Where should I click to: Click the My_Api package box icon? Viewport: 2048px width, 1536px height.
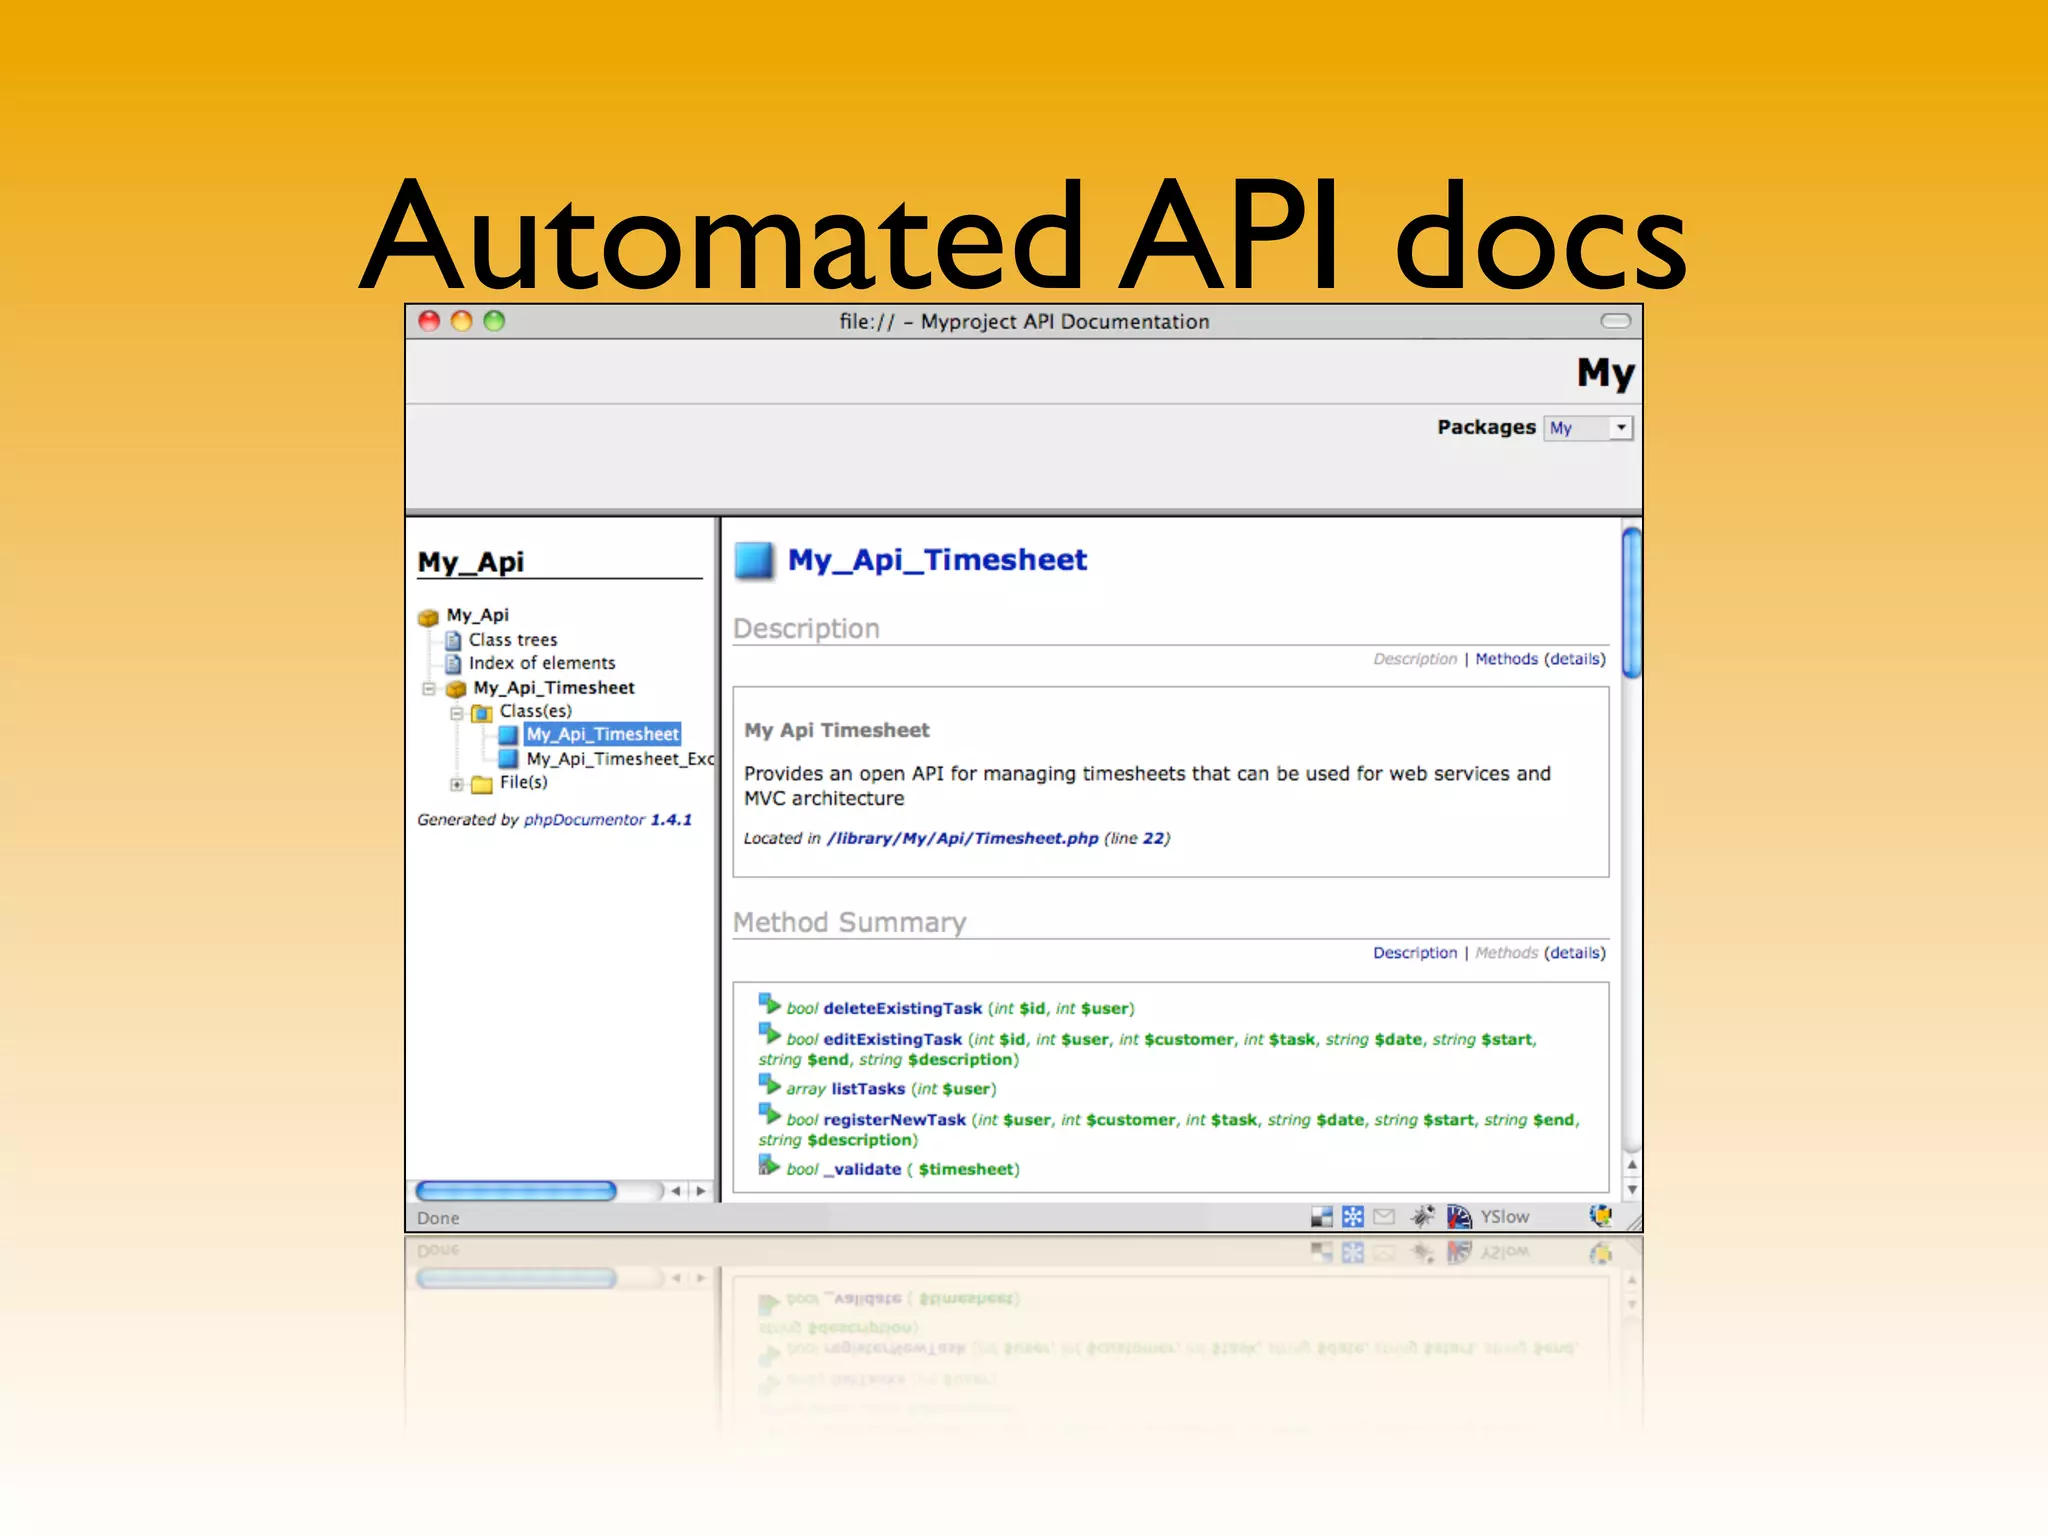pyautogui.click(x=429, y=616)
